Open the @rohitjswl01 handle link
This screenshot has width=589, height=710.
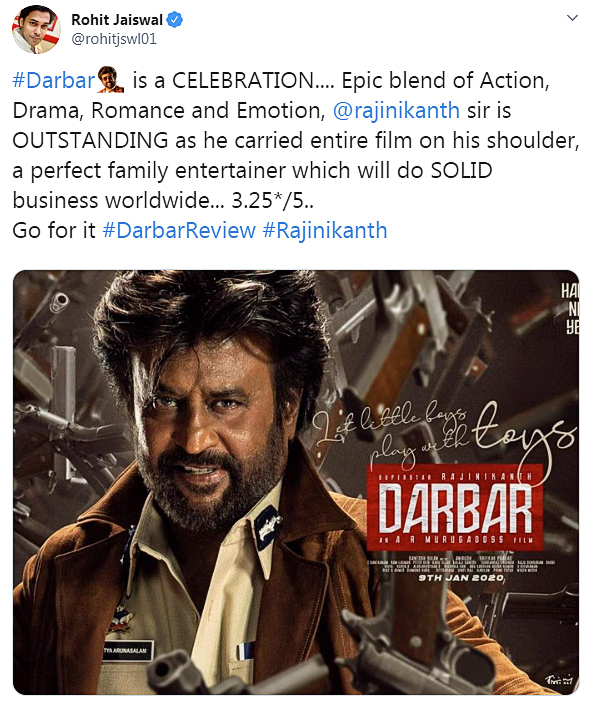coord(114,39)
